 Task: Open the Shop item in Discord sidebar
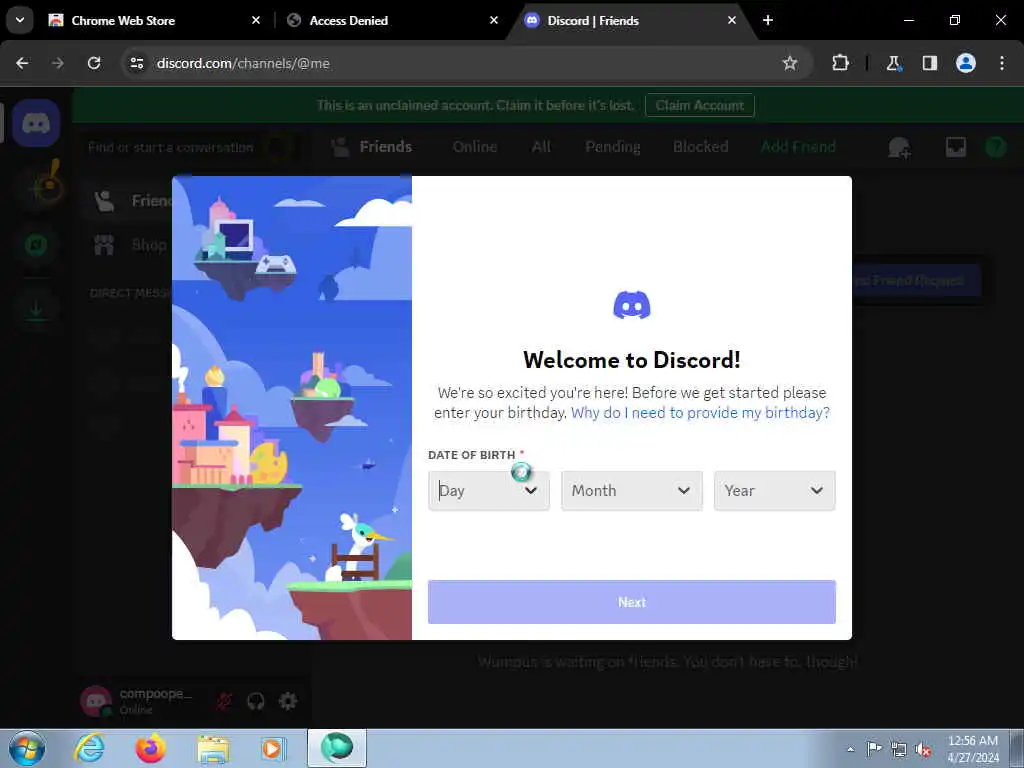tap(149, 245)
